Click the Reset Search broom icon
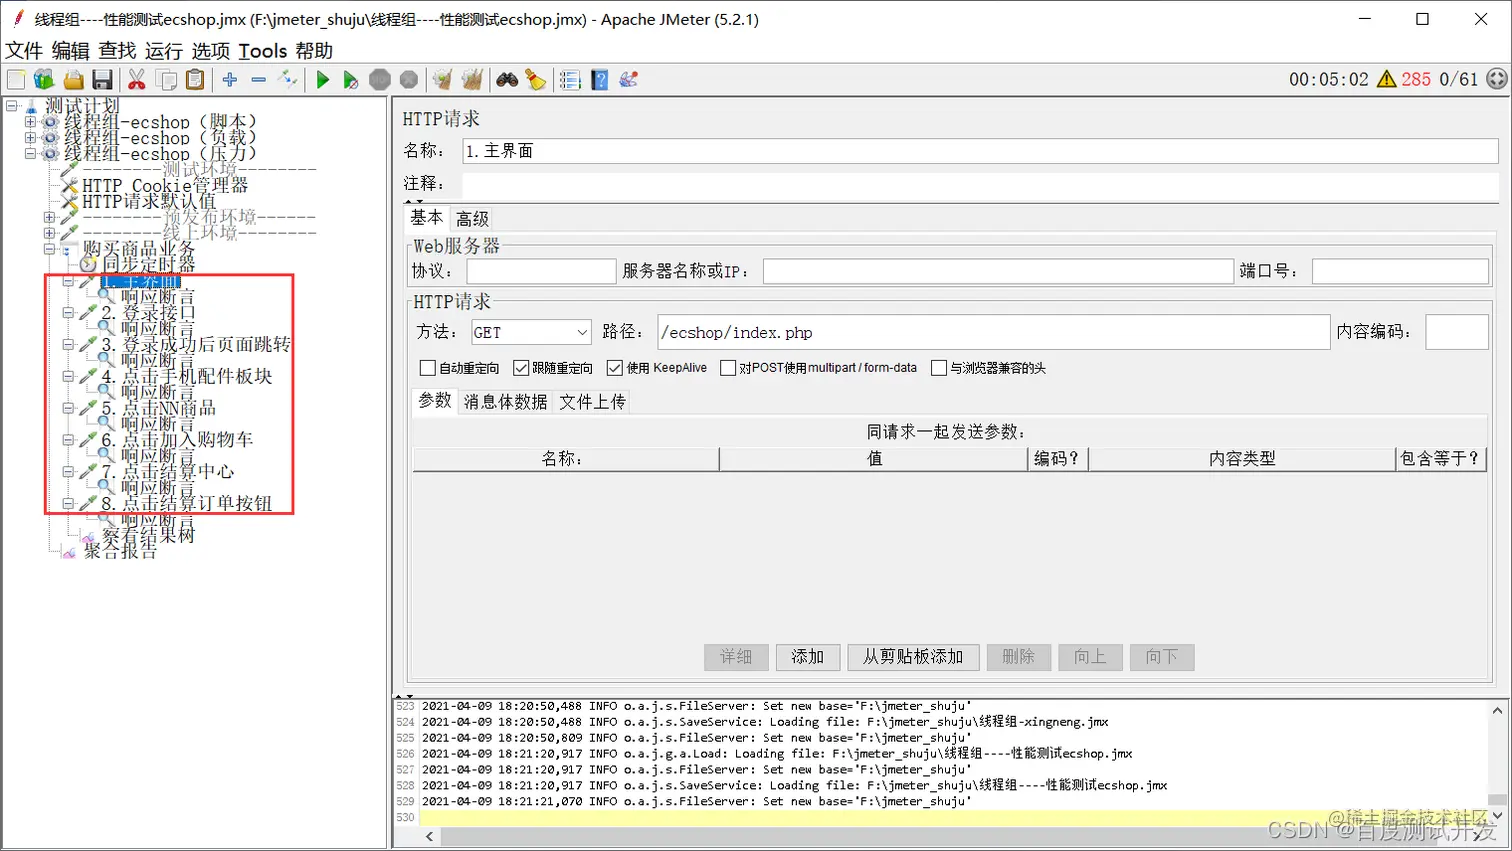The image size is (1512, 851). pyautogui.click(x=536, y=80)
